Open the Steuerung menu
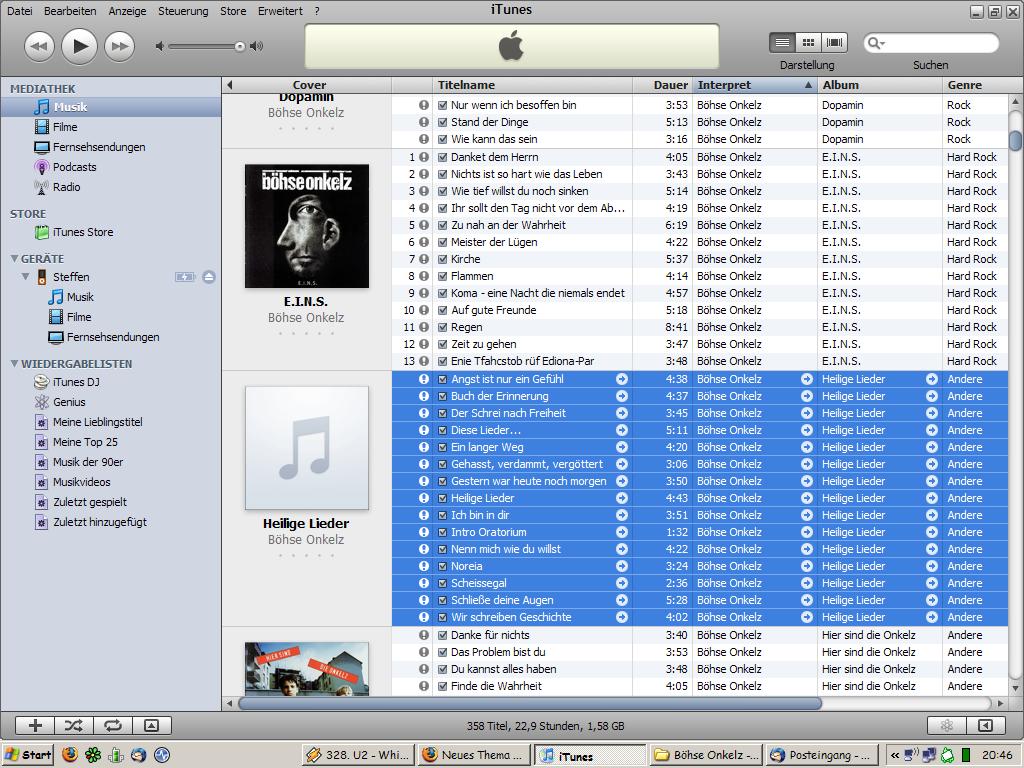The height and width of the screenshot is (768, 1024). (183, 11)
